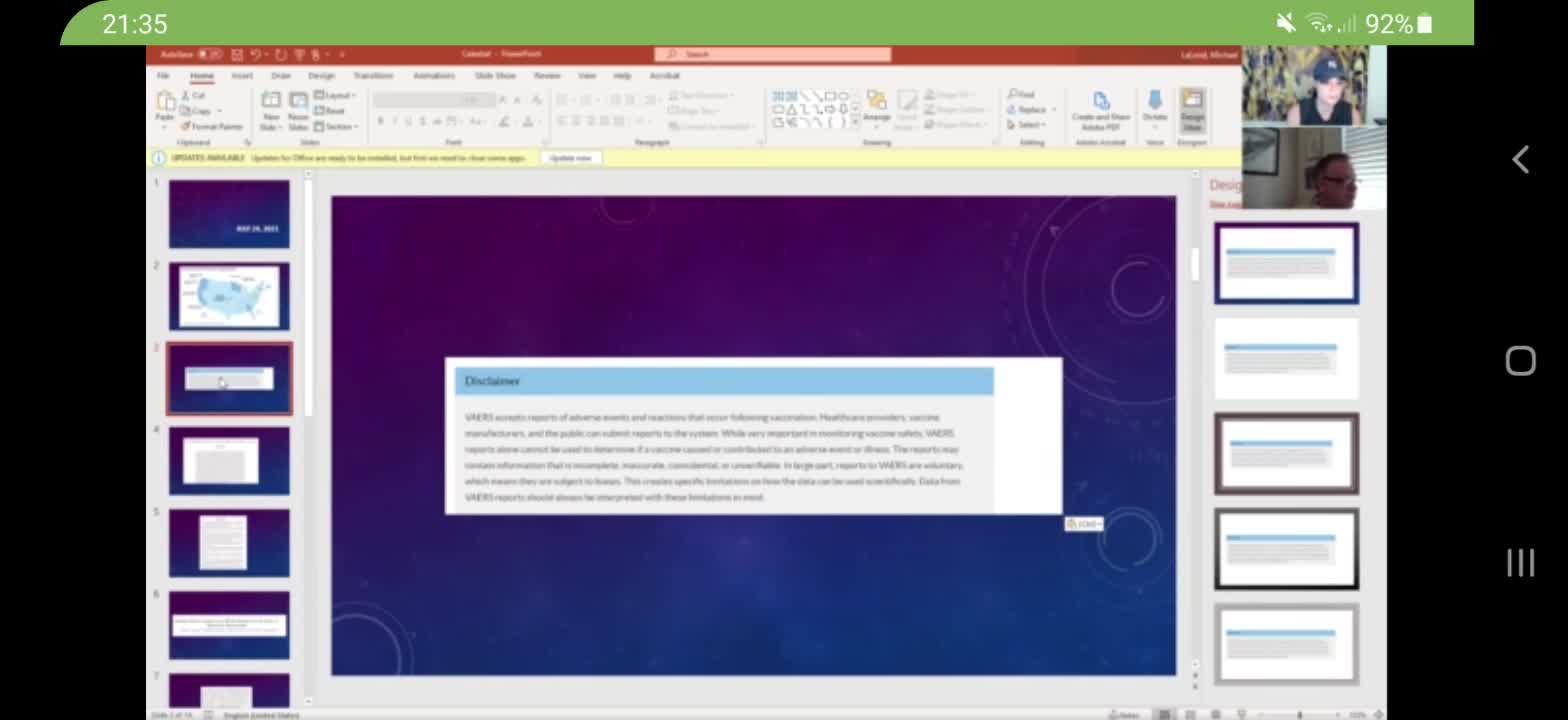
Task: Open the Font Color dropdown arrow
Action: coord(540,121)
